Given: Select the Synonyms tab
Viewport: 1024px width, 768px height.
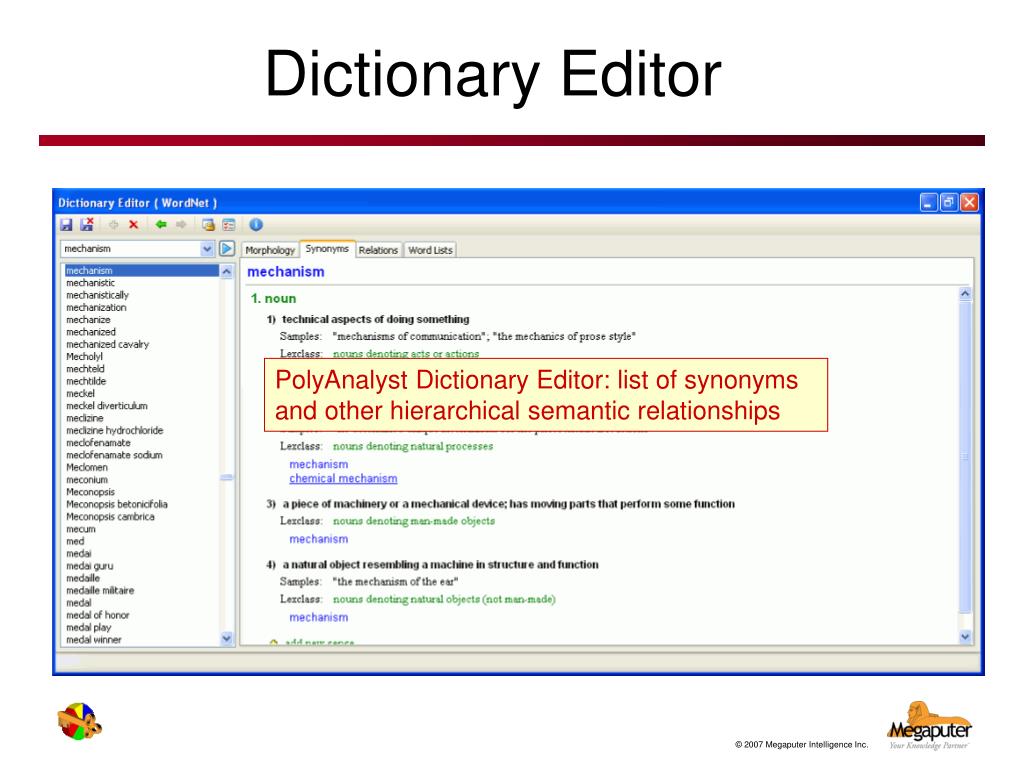Looking at the screenshot, I should tap(327, 249).
